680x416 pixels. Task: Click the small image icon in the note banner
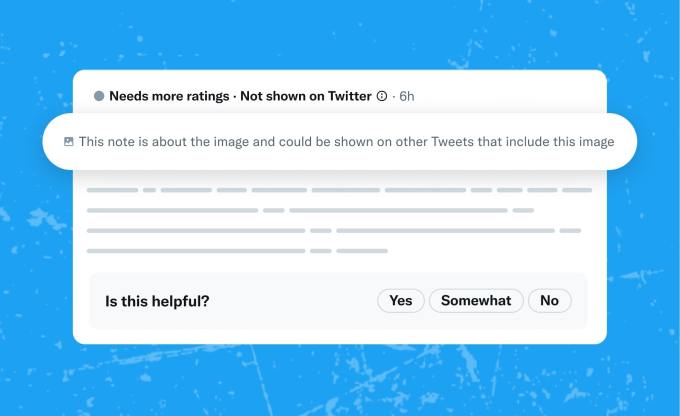pyautogui.click(x=68, y=142)
